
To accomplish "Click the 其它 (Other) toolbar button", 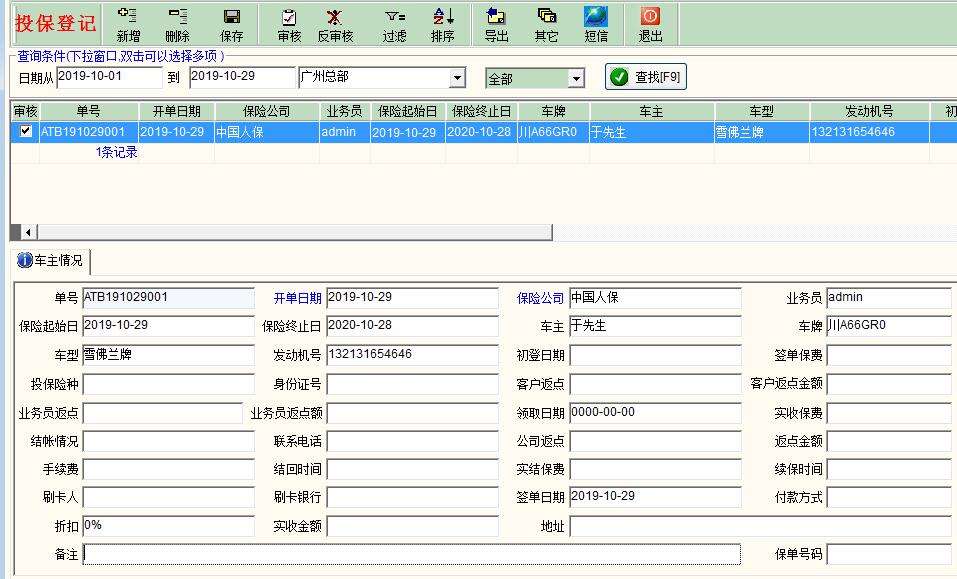I will (546, 24).
